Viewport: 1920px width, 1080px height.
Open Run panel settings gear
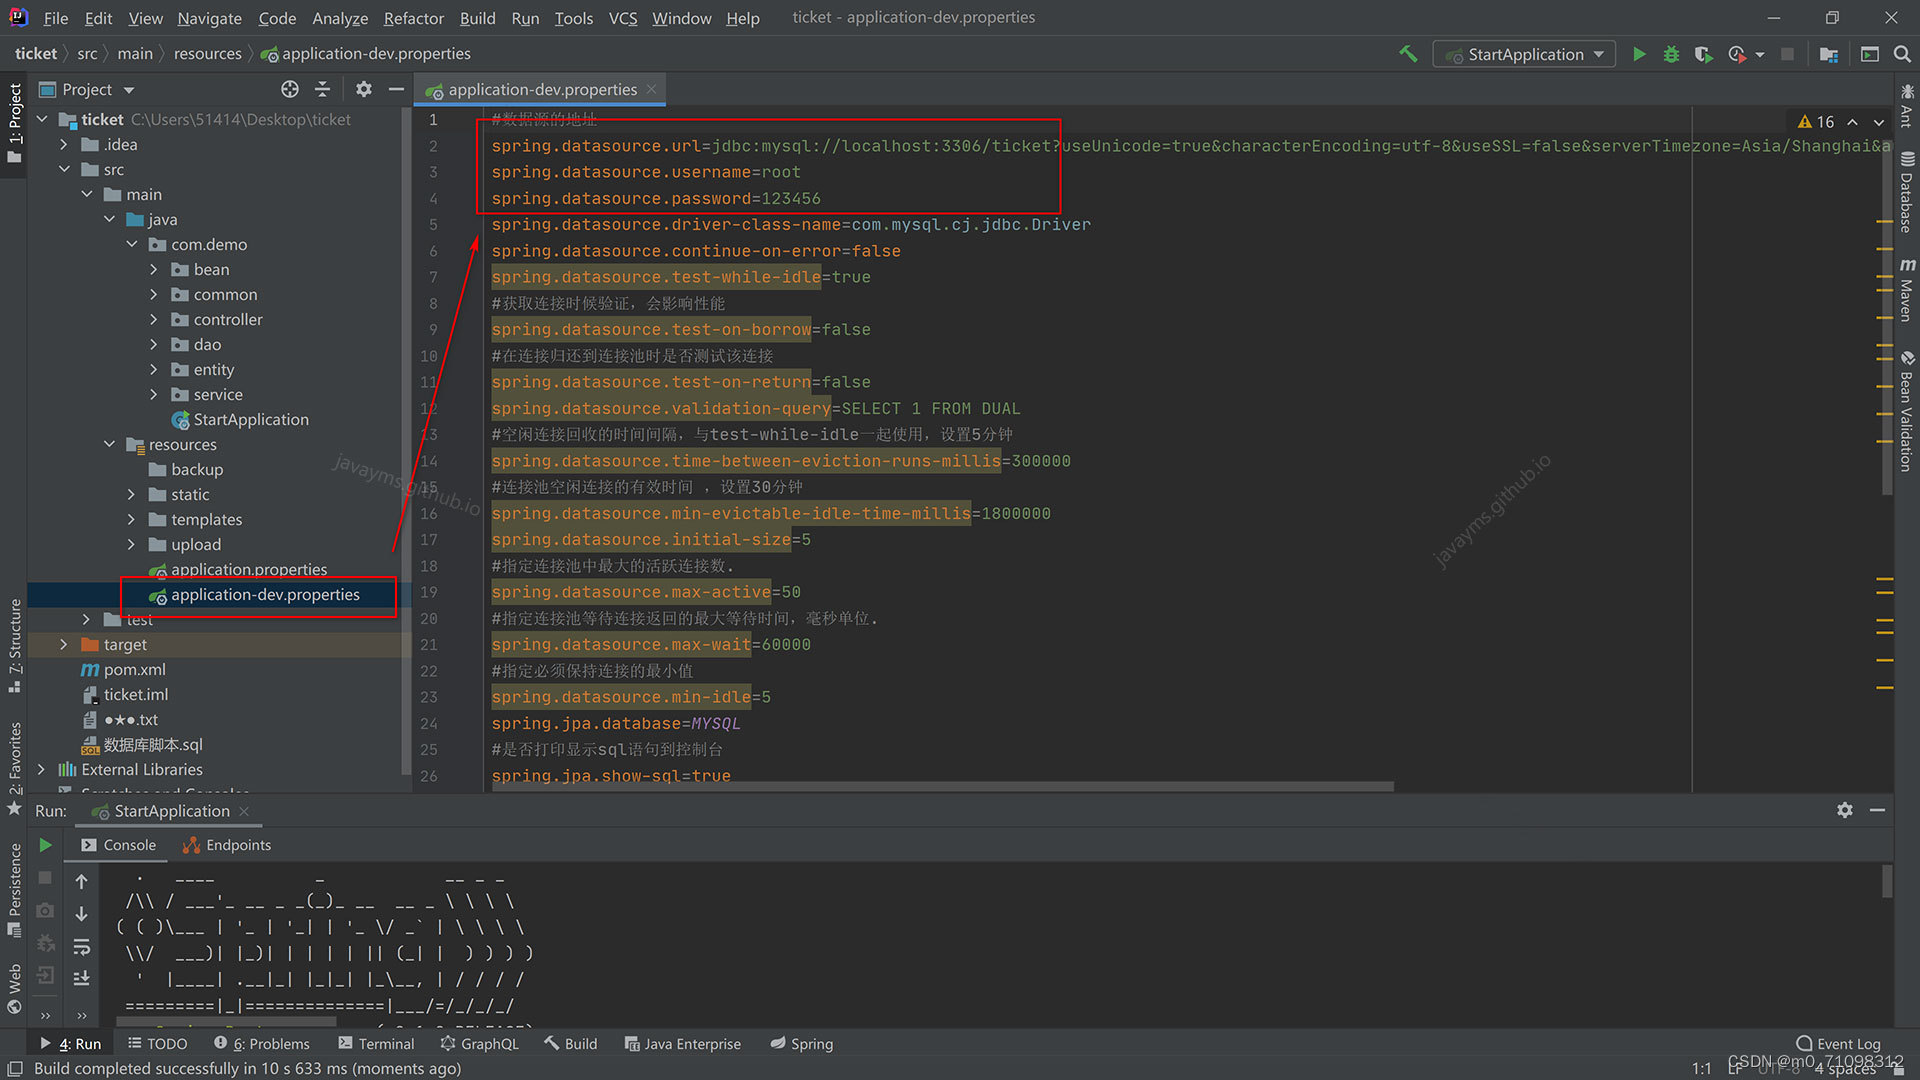click(x=1845, y=810)
